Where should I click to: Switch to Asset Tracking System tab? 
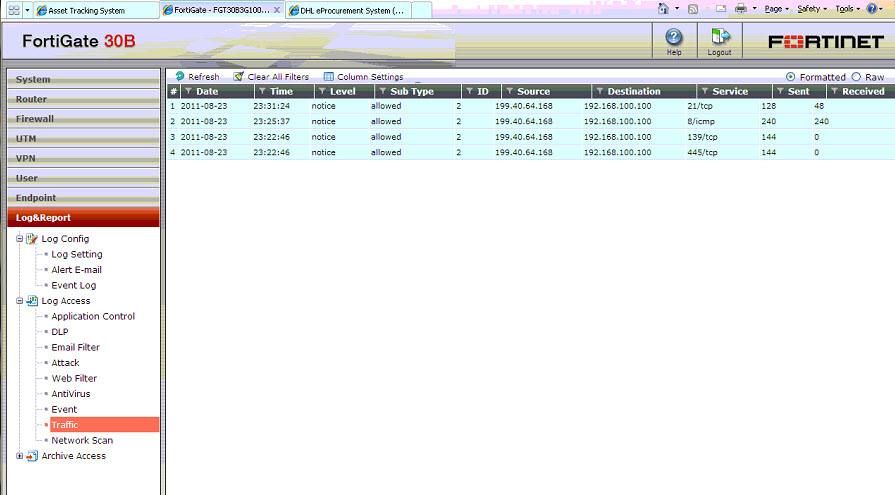pyautogui.click(x=96, y=10)
